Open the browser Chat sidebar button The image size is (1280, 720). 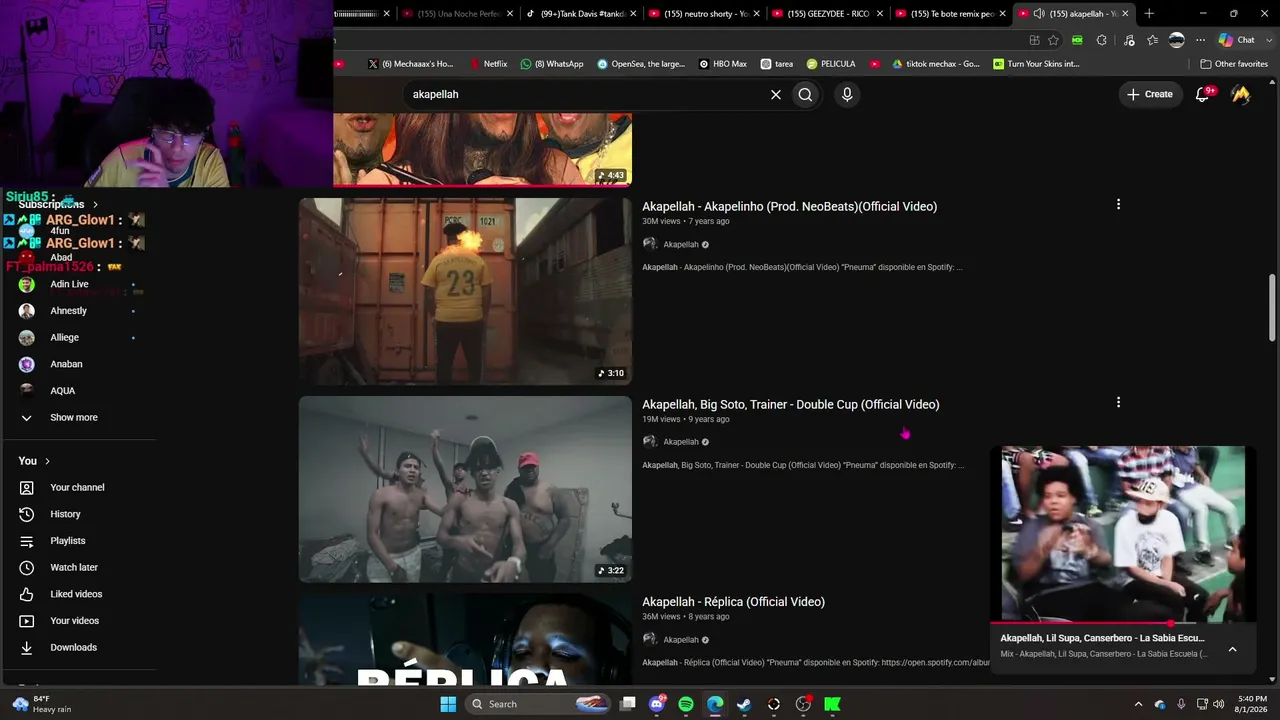1237,40
